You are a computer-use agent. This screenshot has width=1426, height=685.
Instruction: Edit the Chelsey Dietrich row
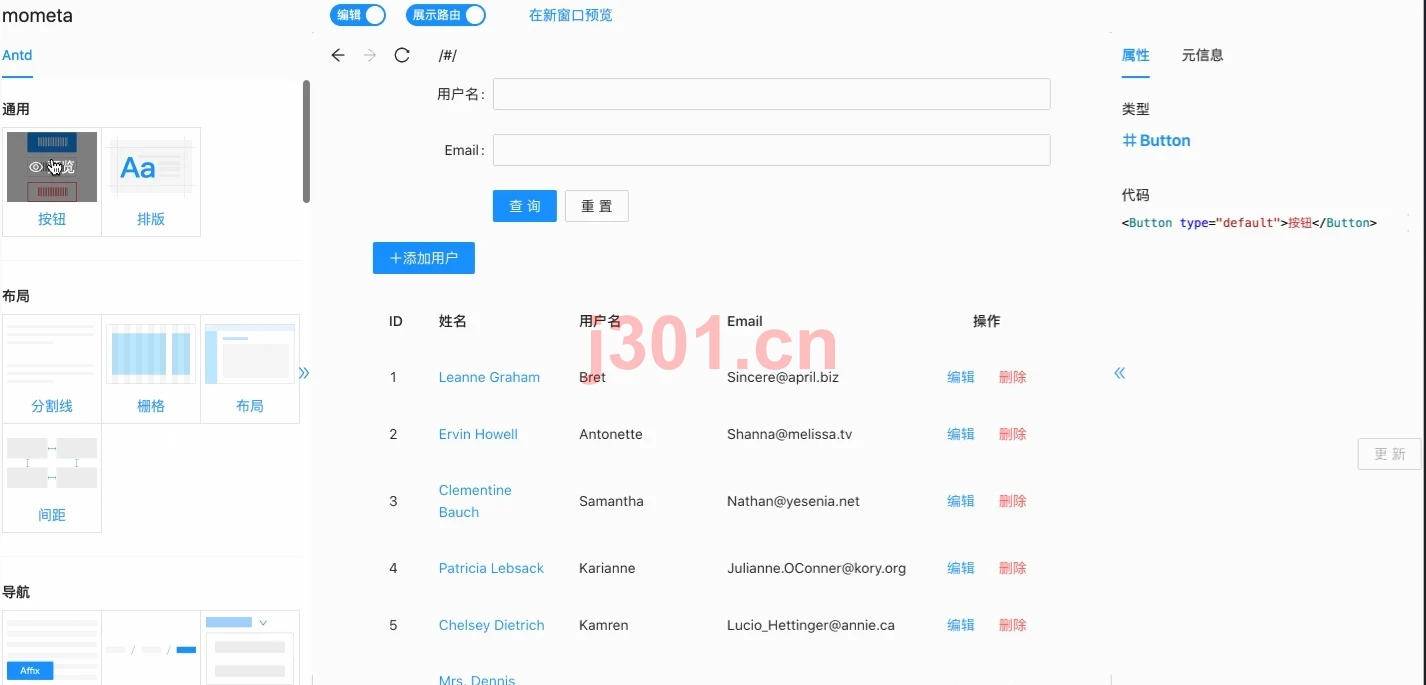pos(961,625)
